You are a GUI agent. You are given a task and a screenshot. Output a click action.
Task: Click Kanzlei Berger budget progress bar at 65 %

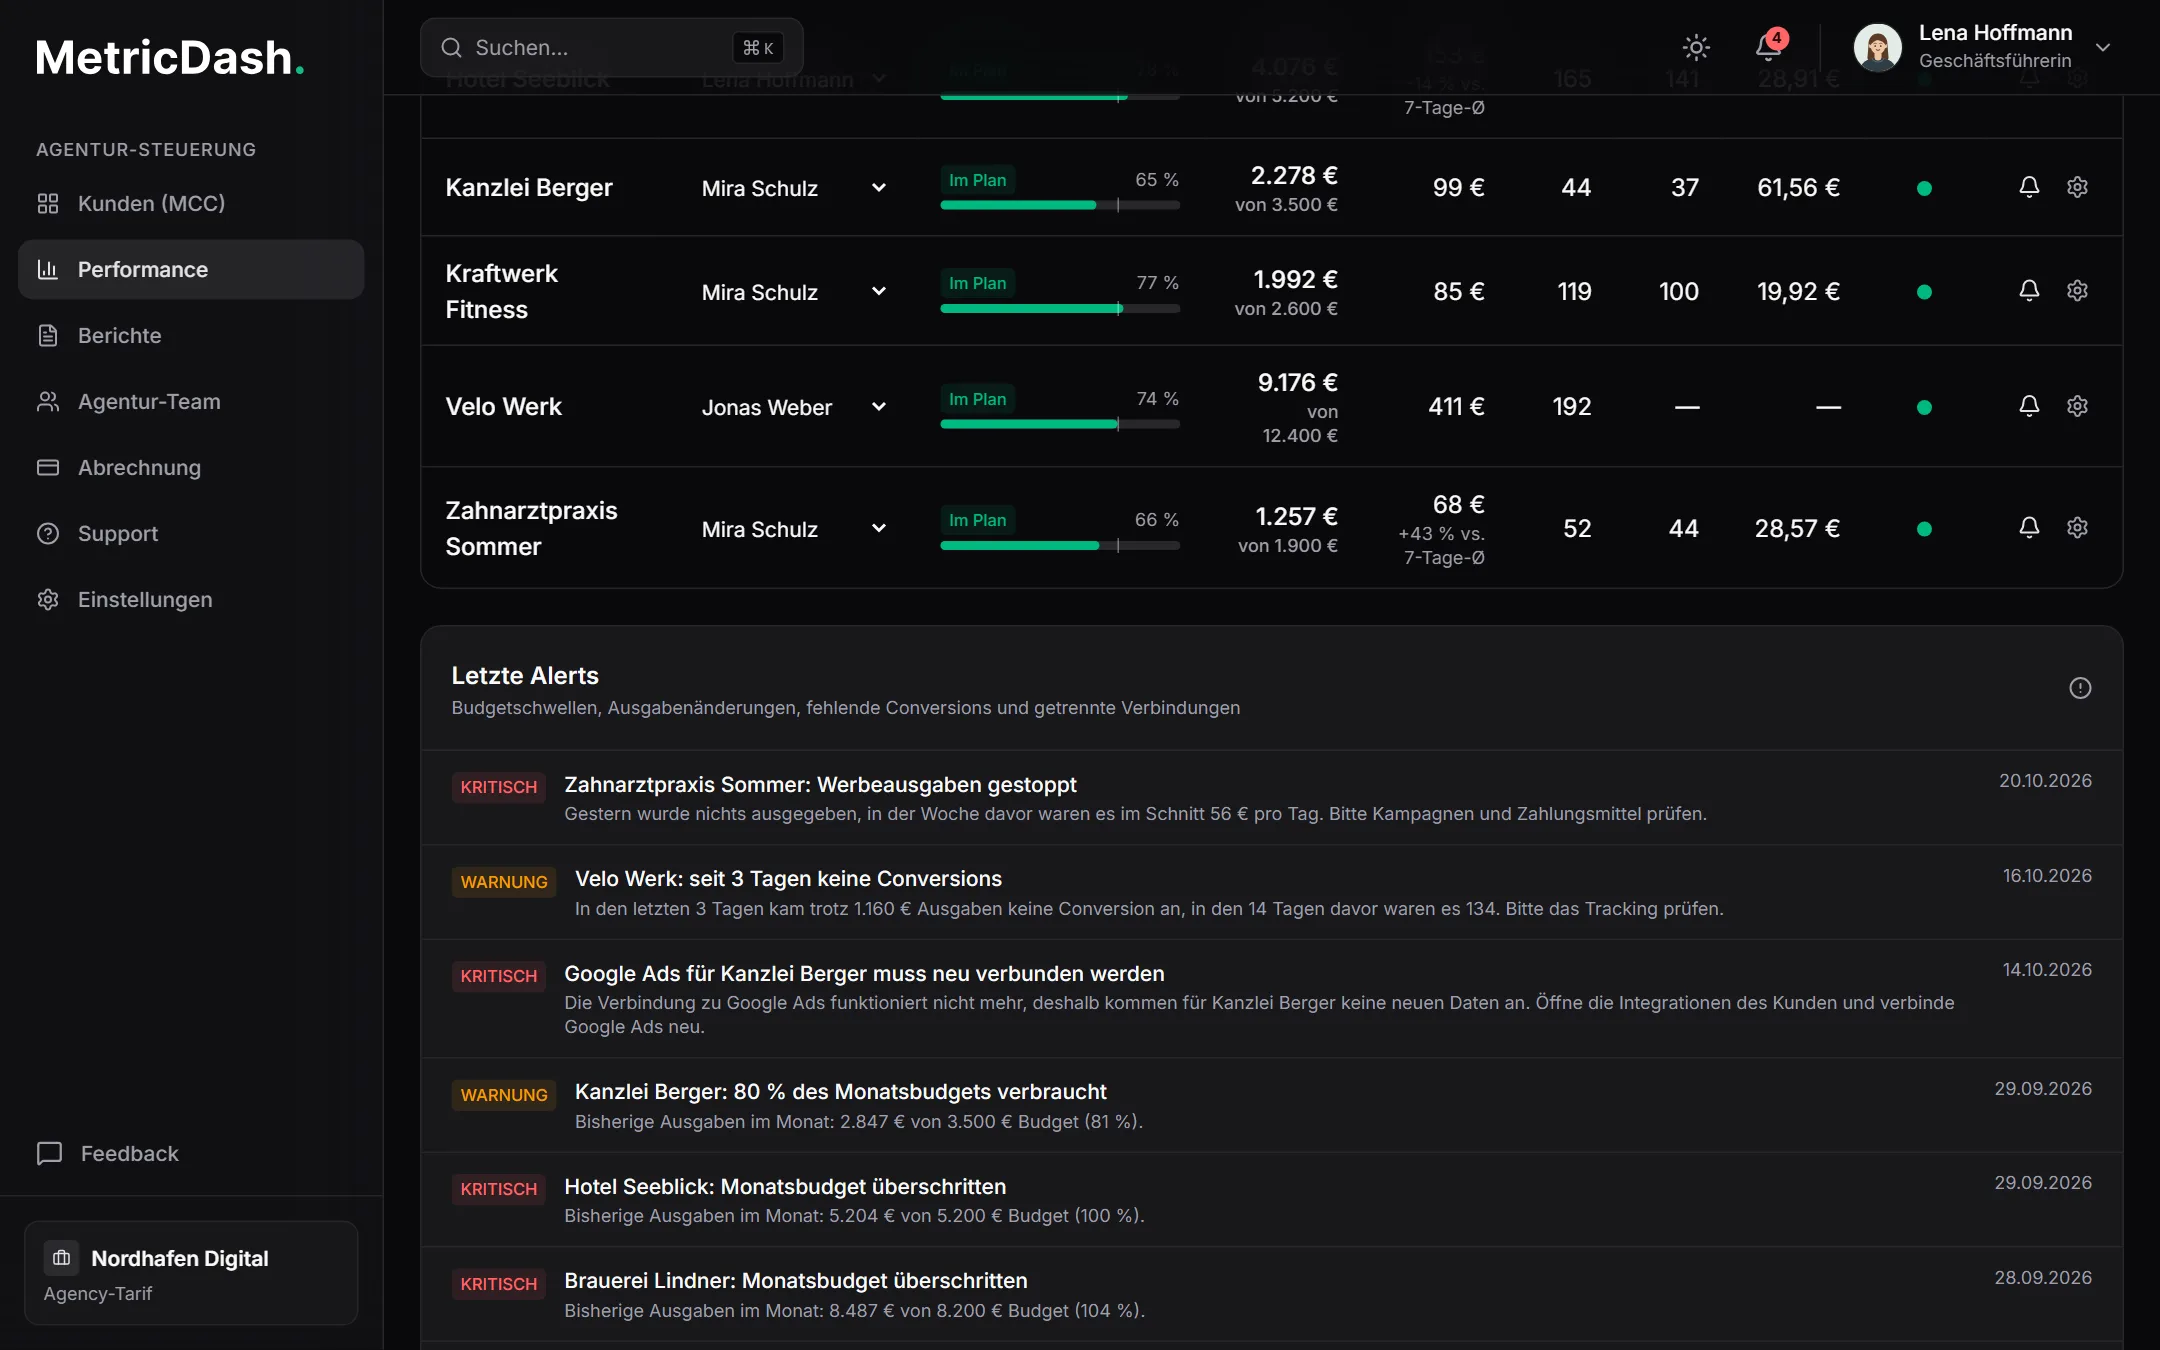click(x=1060, y=205)
